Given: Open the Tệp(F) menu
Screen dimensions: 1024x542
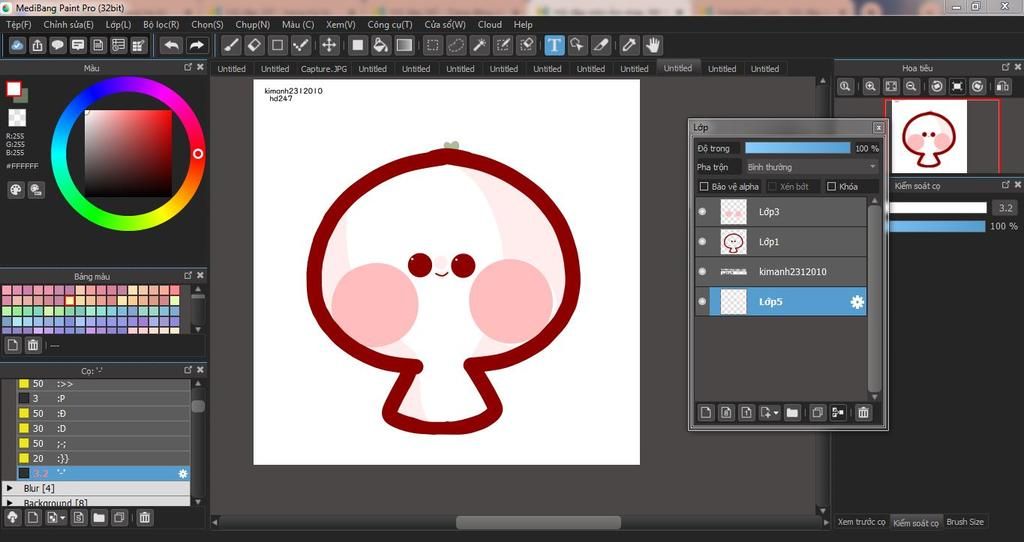Looking at the screenshot, I should point(18,24).
